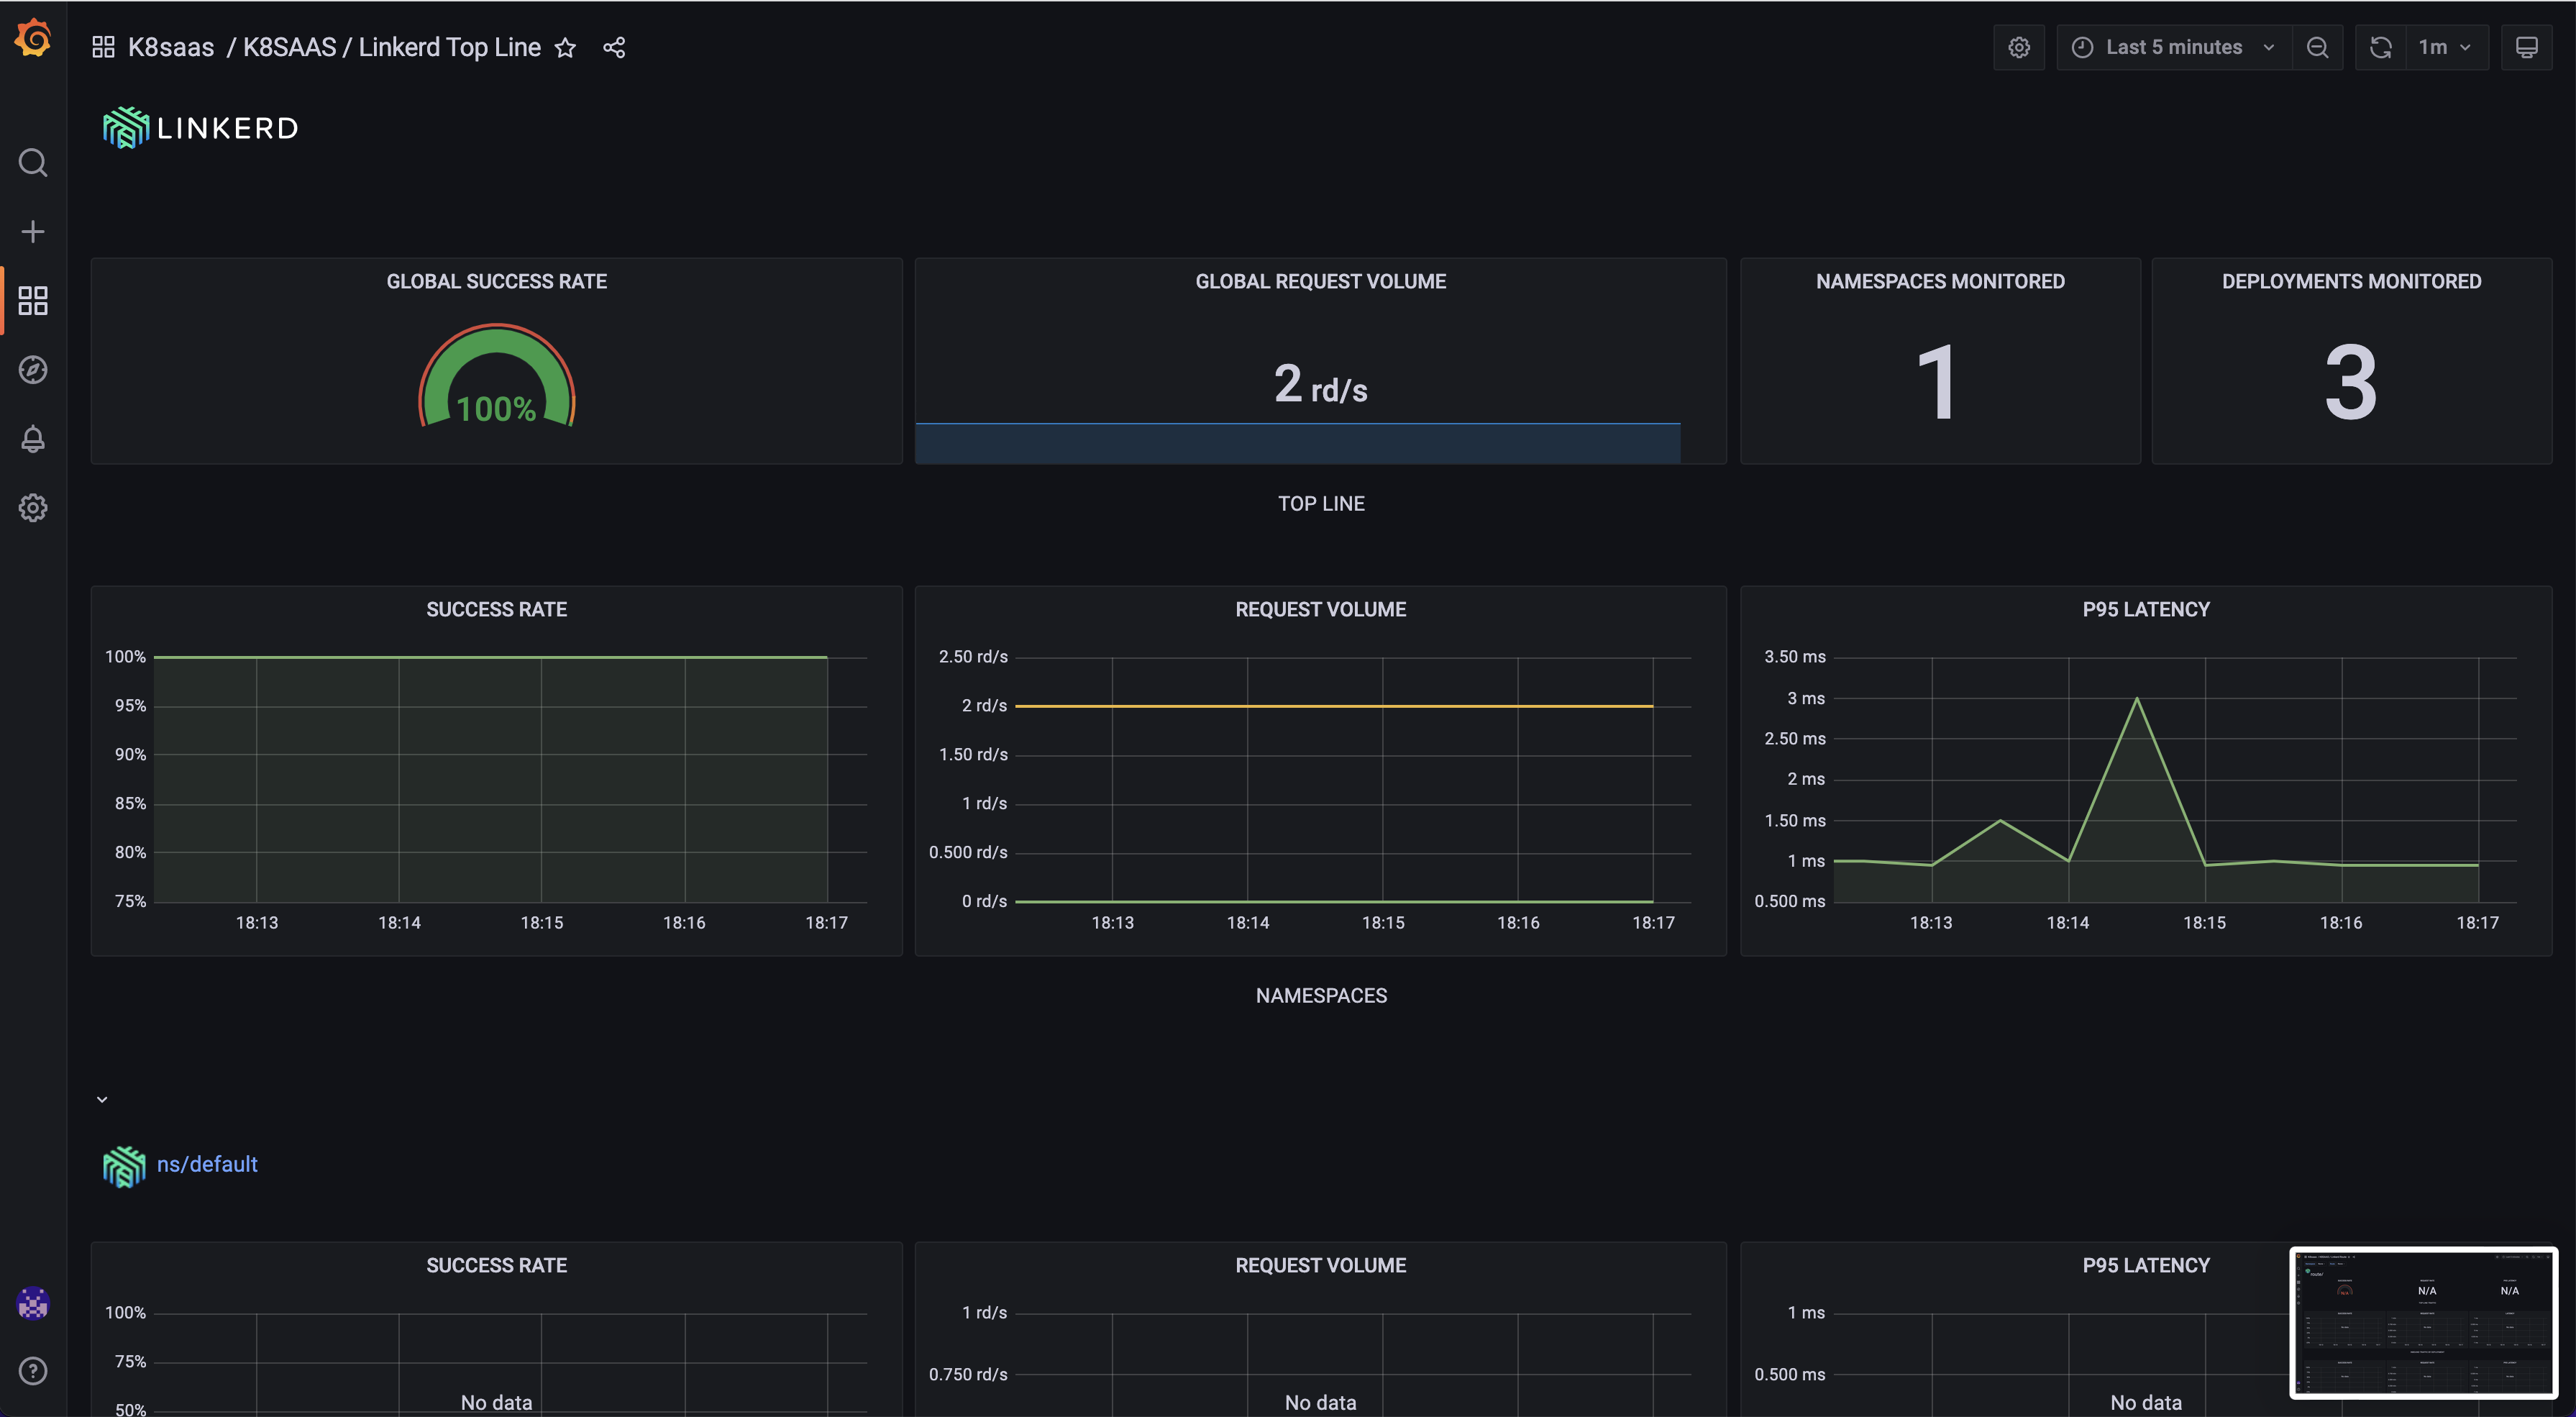This screenshot has height=1417, width=2576.
Task: Open the search dashboards icon in sidebar
Action: click(33, 162)
